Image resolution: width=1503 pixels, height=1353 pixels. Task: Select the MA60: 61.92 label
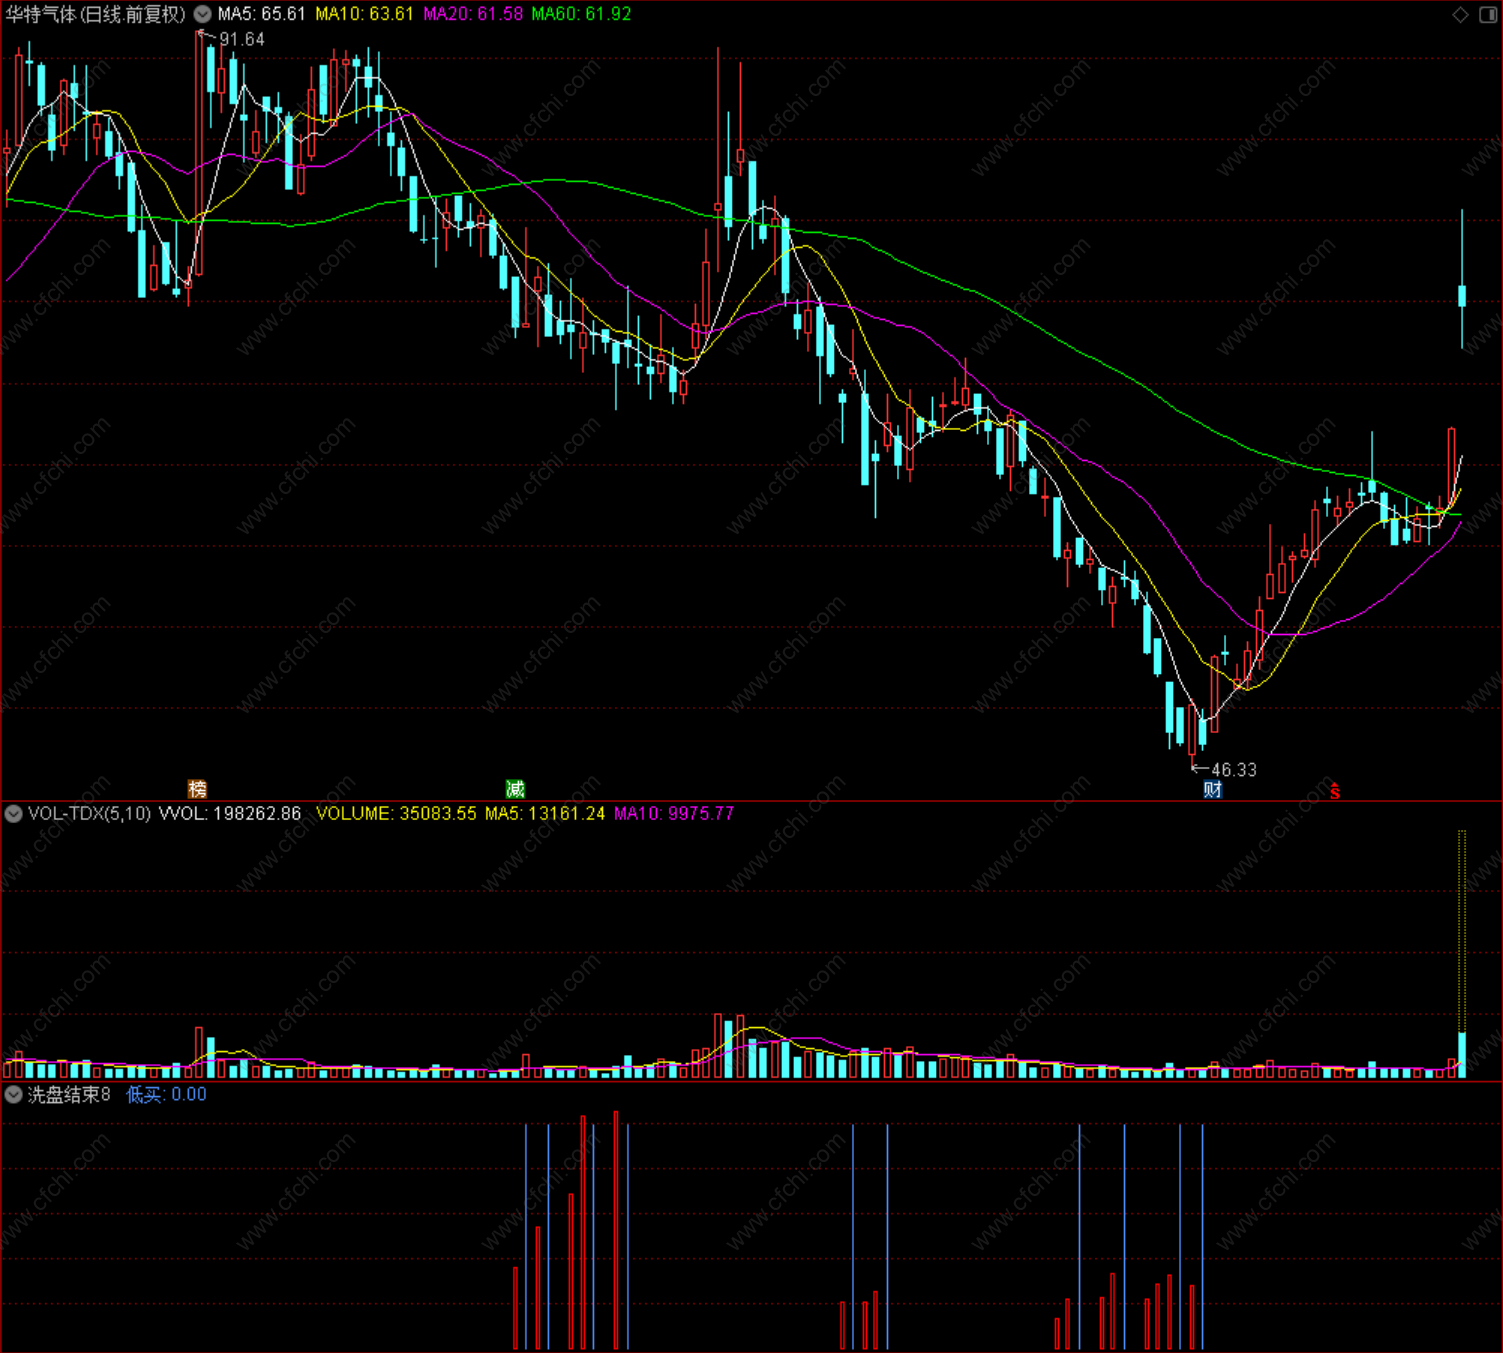tap(581, 14)
